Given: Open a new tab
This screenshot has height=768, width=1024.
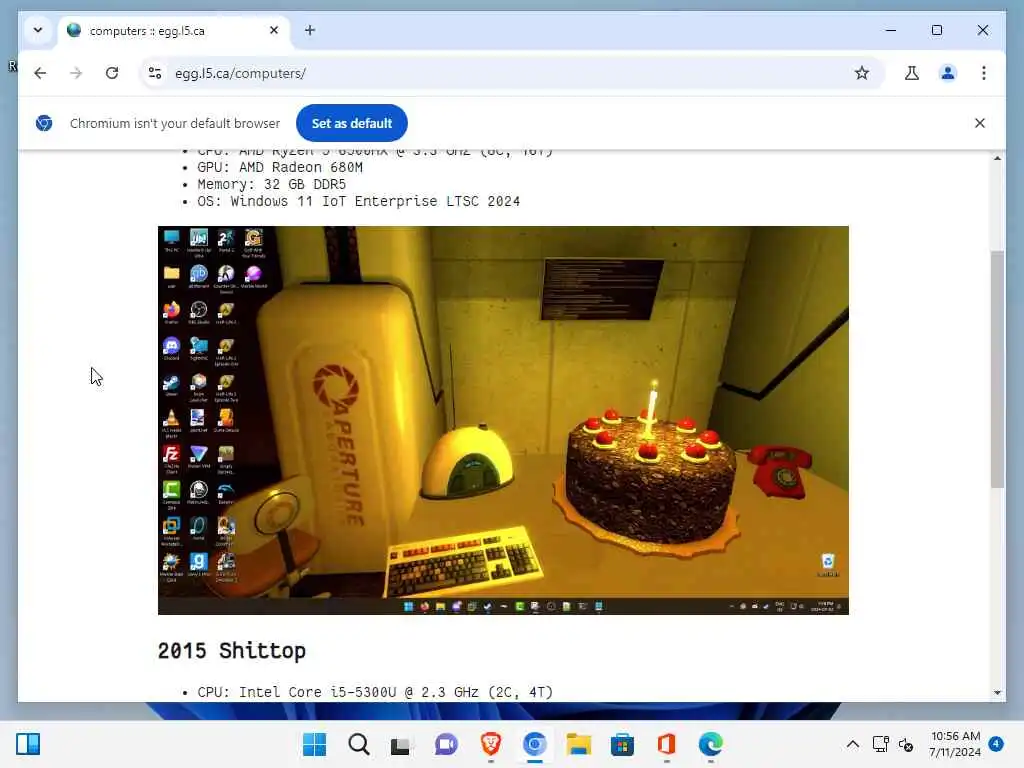Looking at the screenshot, I should click(310, 30).
